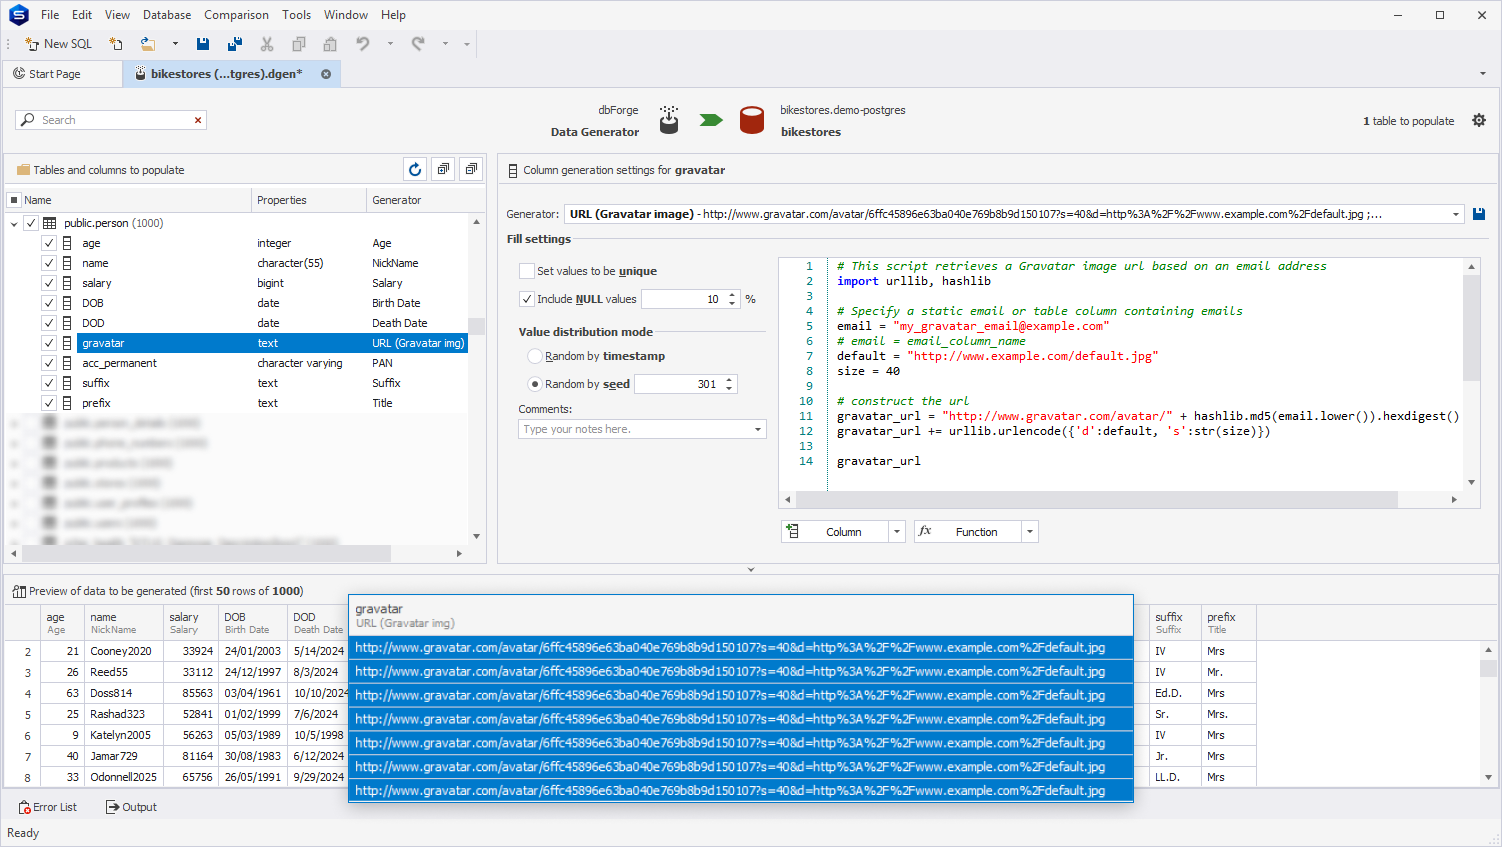Increase the seed value stepper
Image resolution: width=1502 pixels, height=847 pixels.
coord(729,380)
